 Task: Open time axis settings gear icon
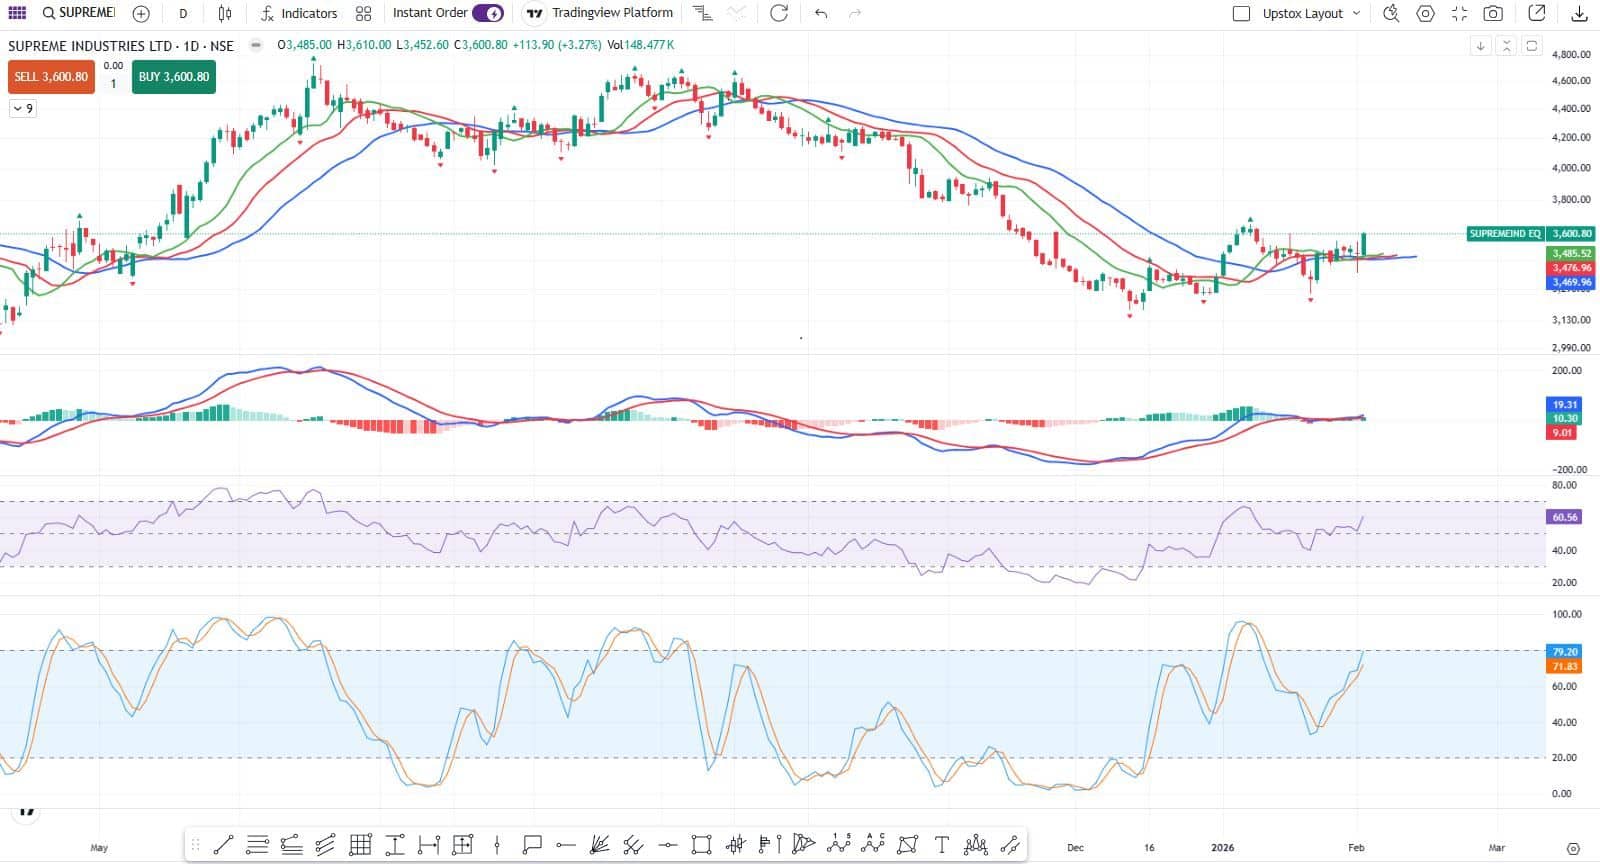(1573, 848)
